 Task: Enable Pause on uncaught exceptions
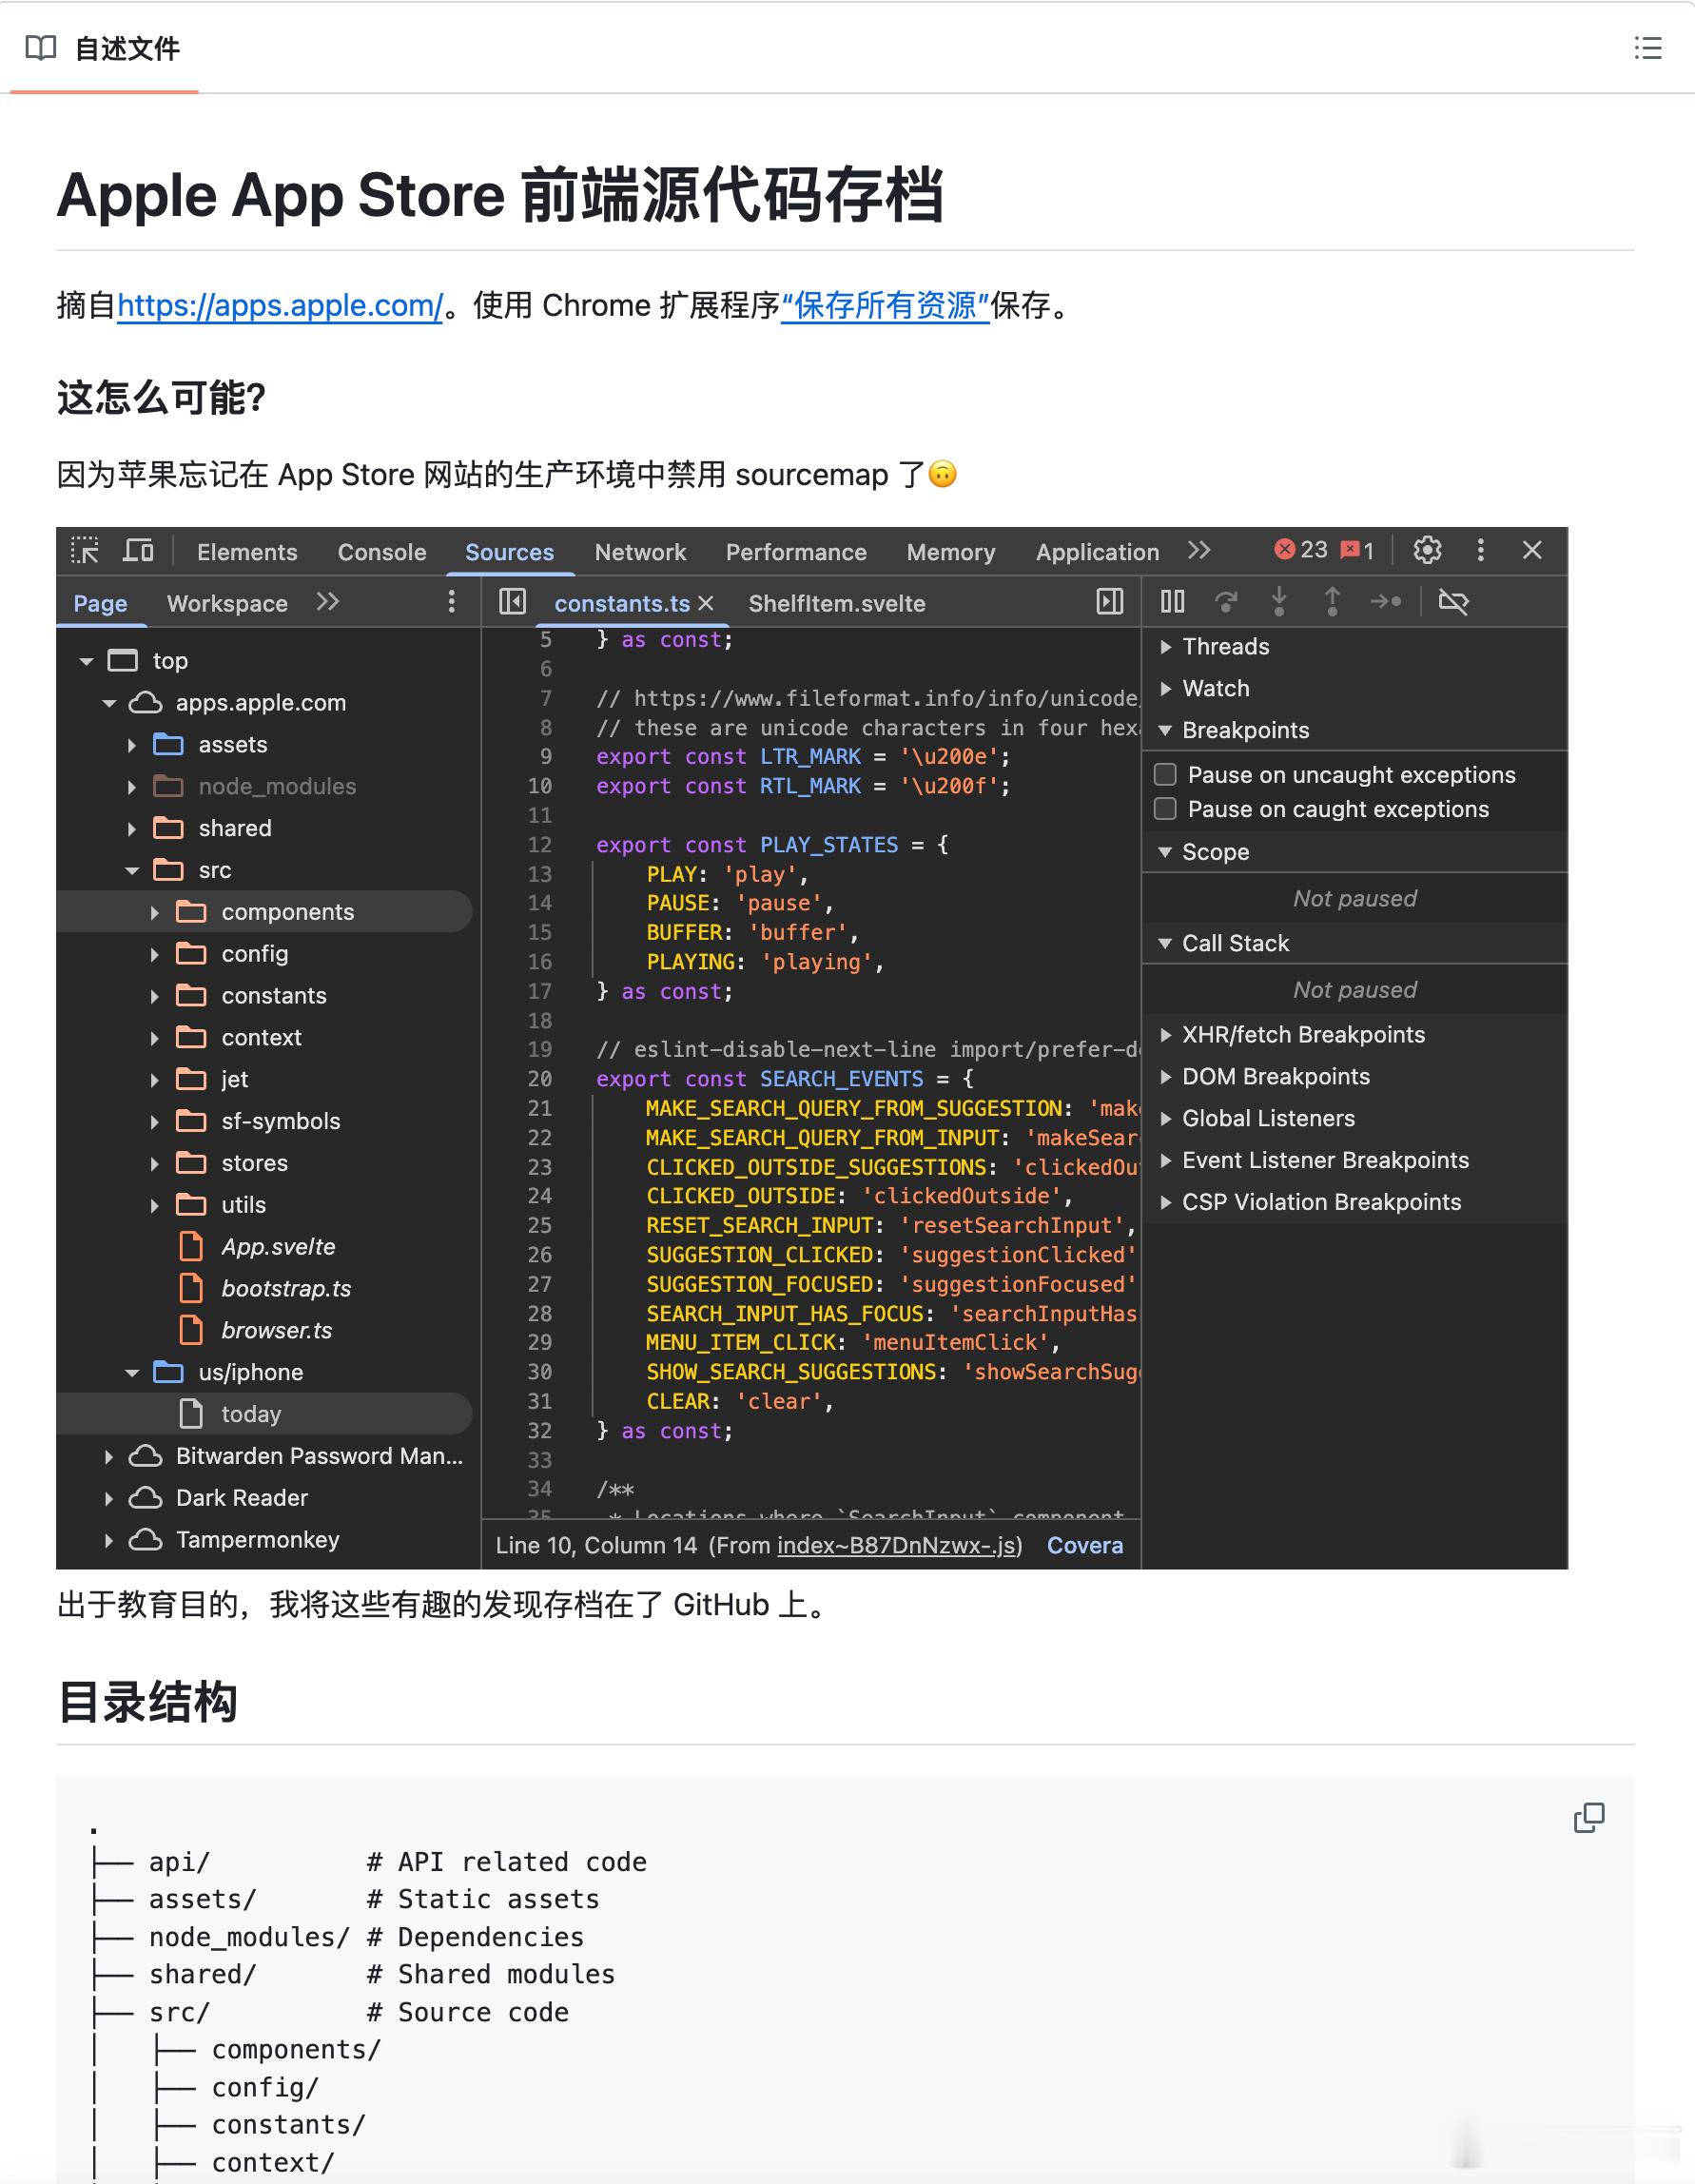click(x=1165, y=775)
